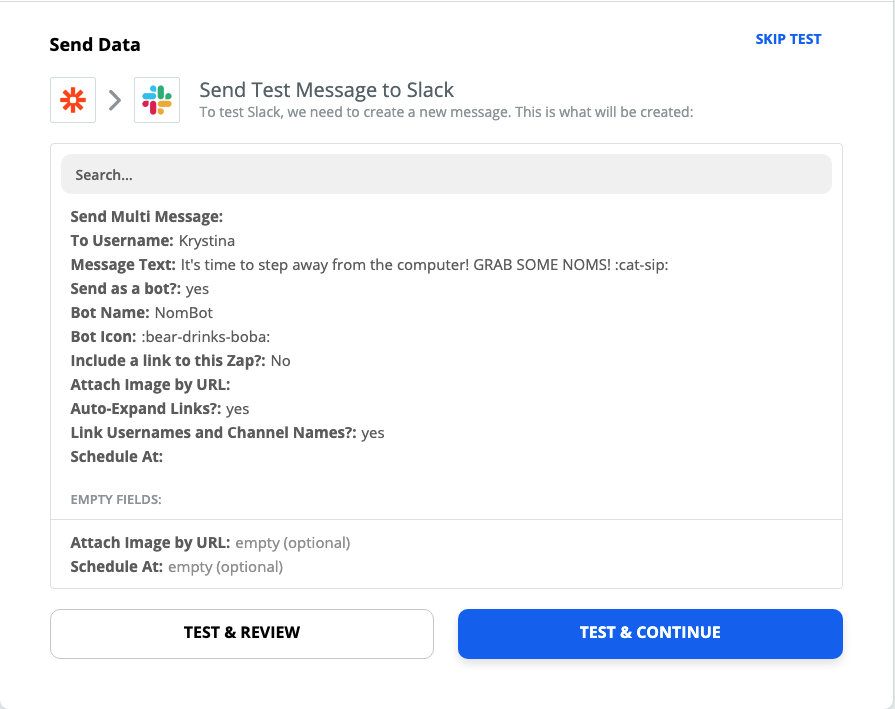Focus the Search field
Screen dimensions: 895x709
(x=446, y=174)
